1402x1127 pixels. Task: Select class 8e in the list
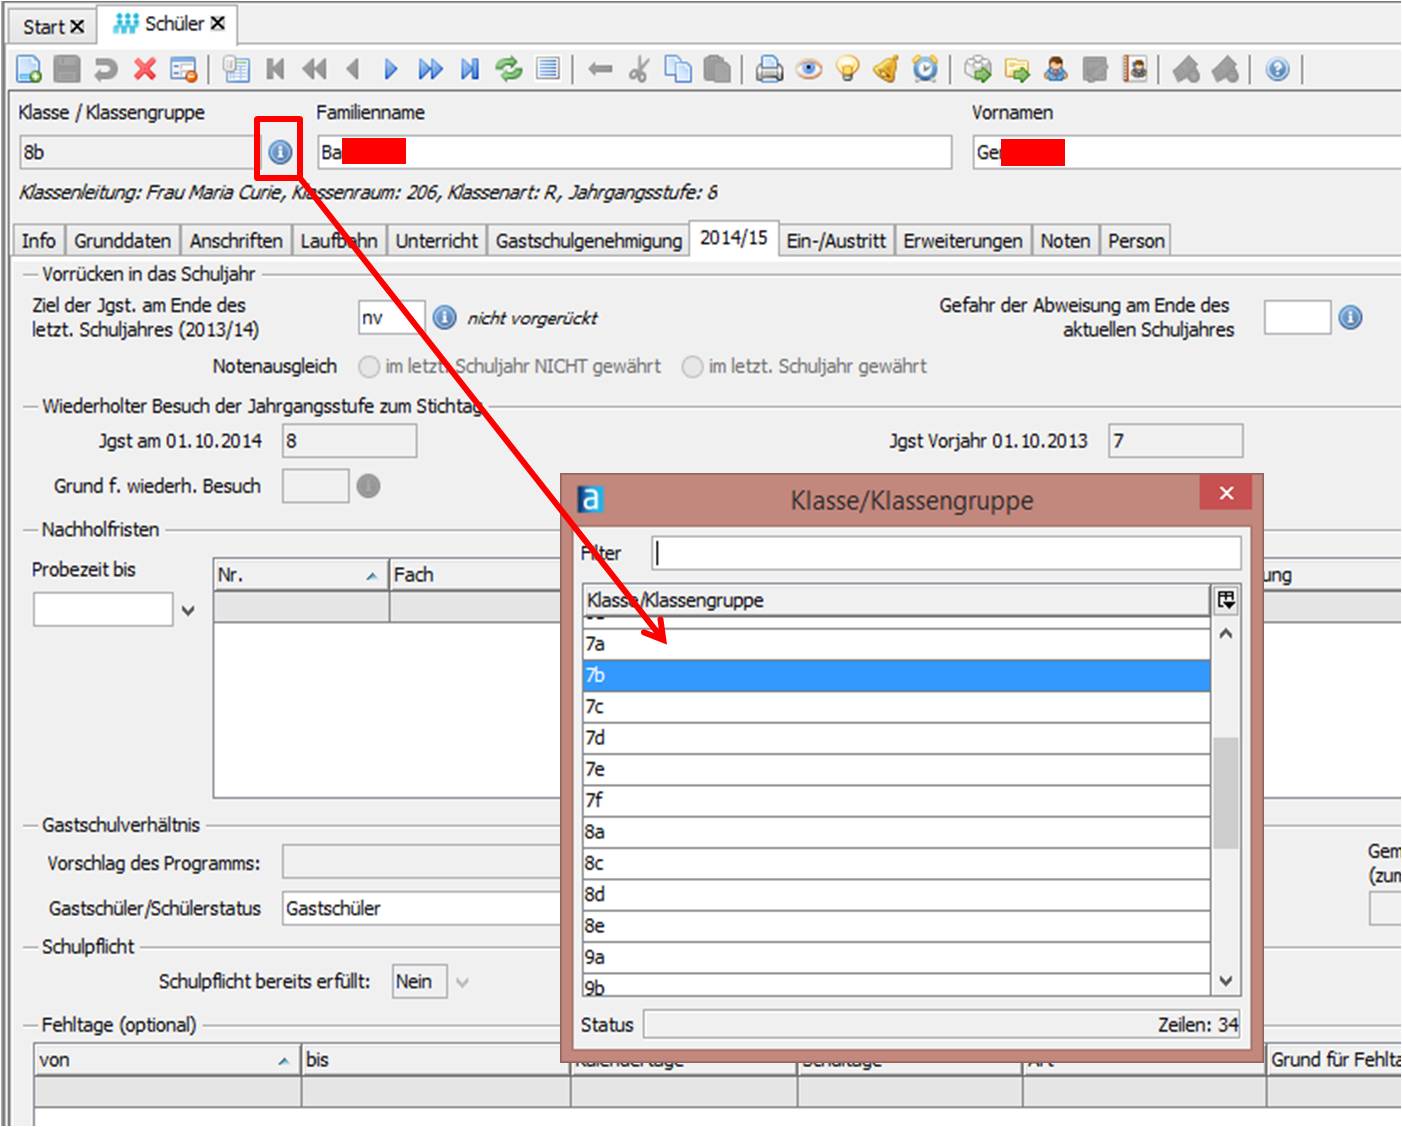[x=896, y=926]
